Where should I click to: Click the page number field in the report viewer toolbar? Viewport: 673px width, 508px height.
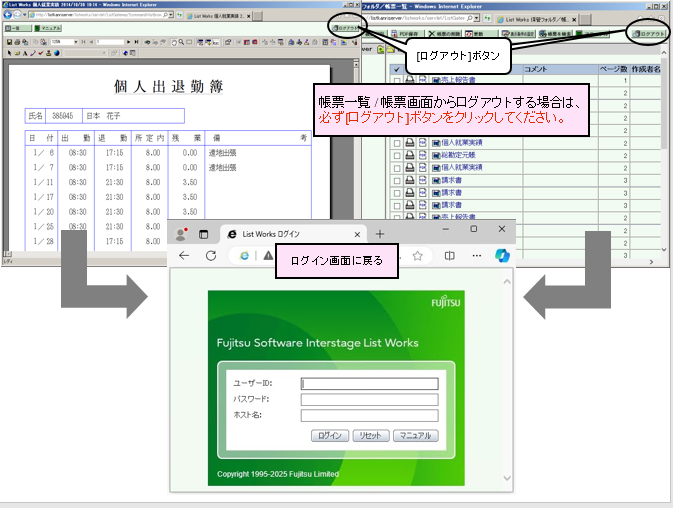(110, 42)
